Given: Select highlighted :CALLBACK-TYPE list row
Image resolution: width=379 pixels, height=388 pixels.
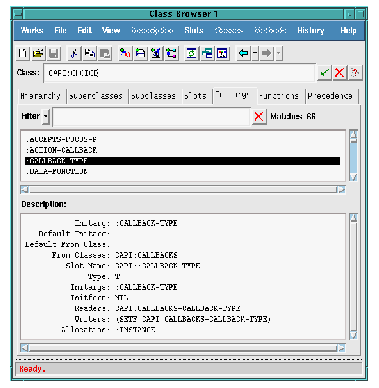Looking at the screenshot, I should (x=182, y=161).
